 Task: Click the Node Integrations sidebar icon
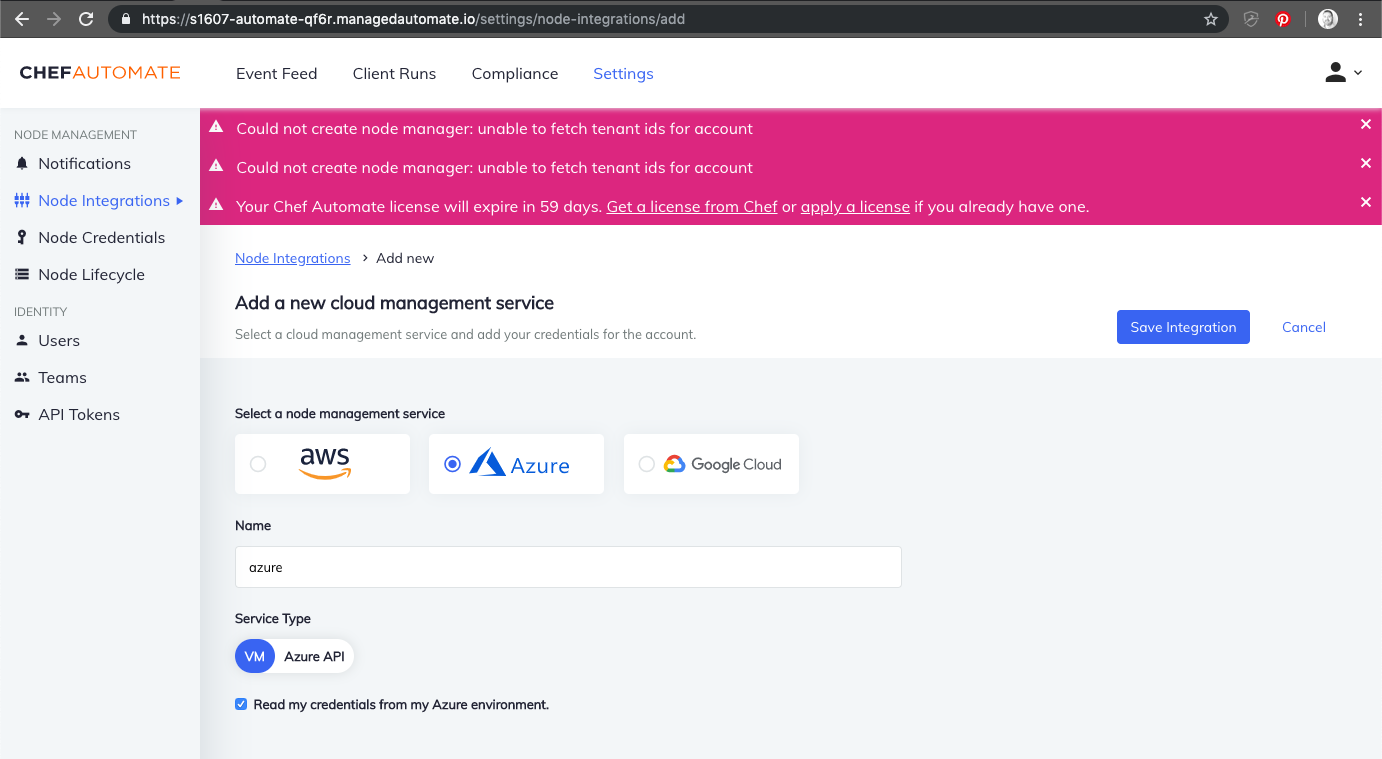click(22, 201)
